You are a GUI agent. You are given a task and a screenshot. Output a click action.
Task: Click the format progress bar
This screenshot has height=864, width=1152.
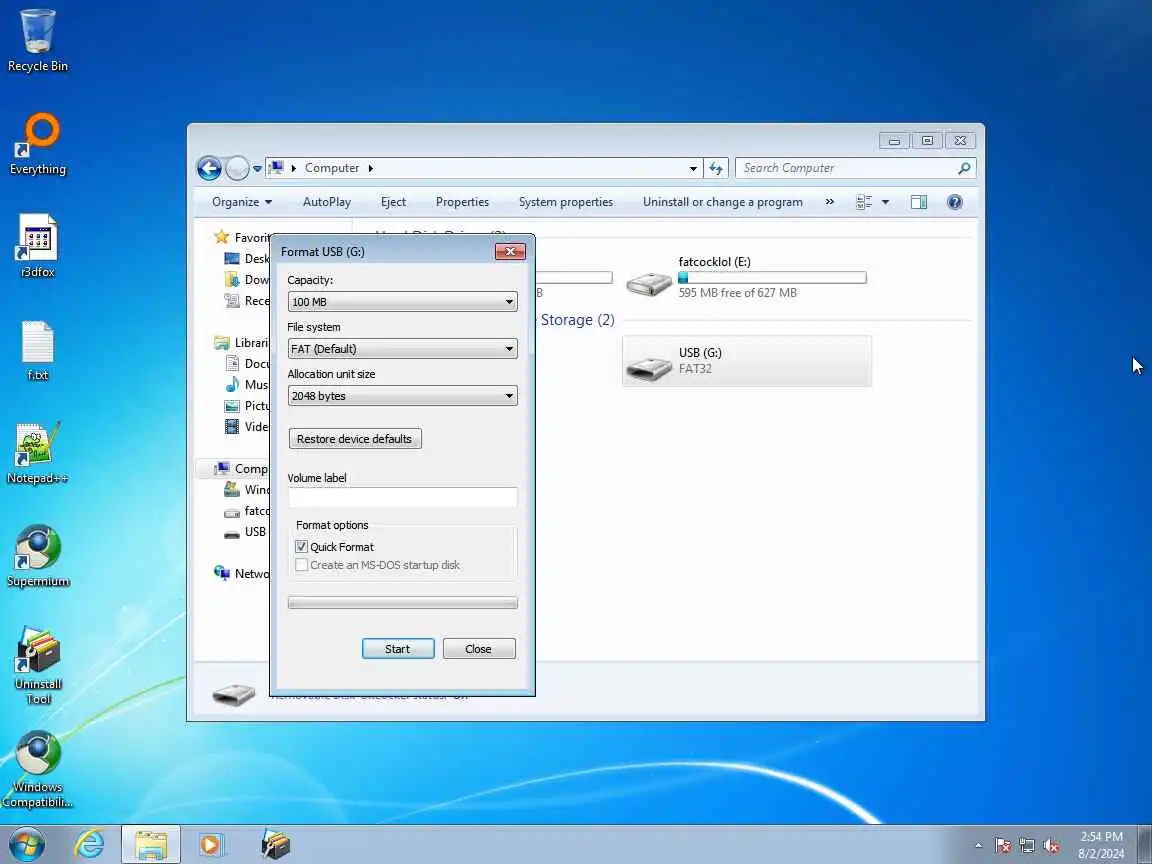point(403,603)
